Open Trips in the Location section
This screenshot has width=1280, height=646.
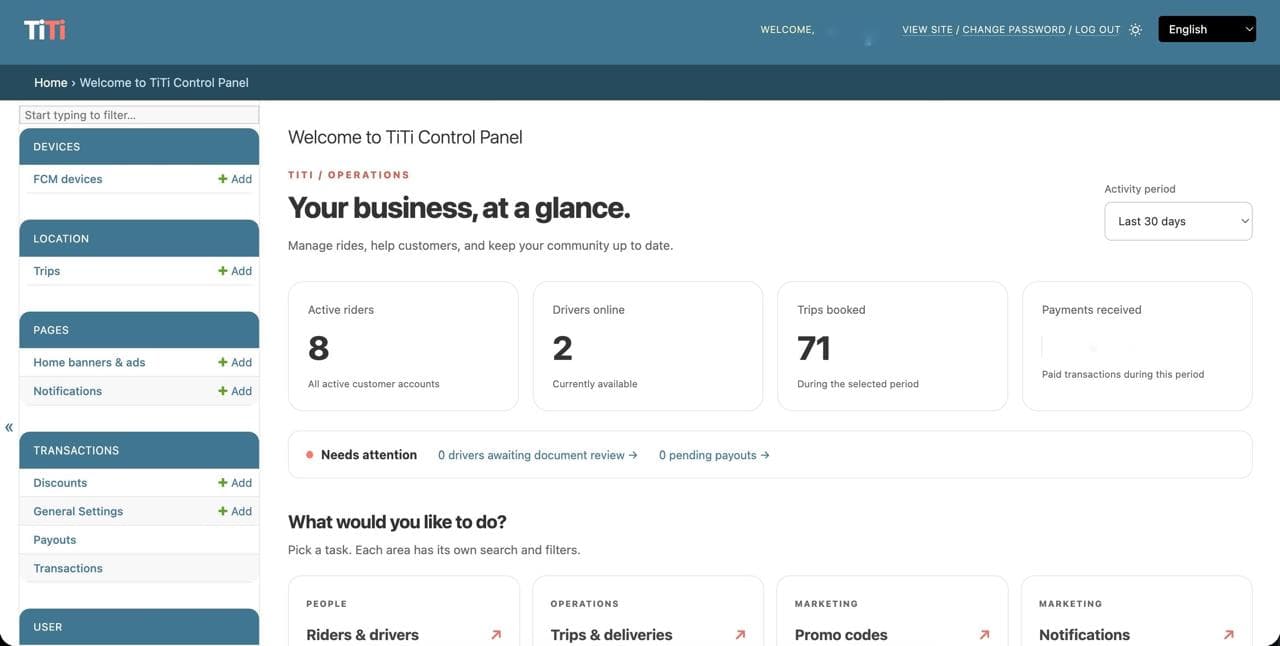(x=47, y=271)
